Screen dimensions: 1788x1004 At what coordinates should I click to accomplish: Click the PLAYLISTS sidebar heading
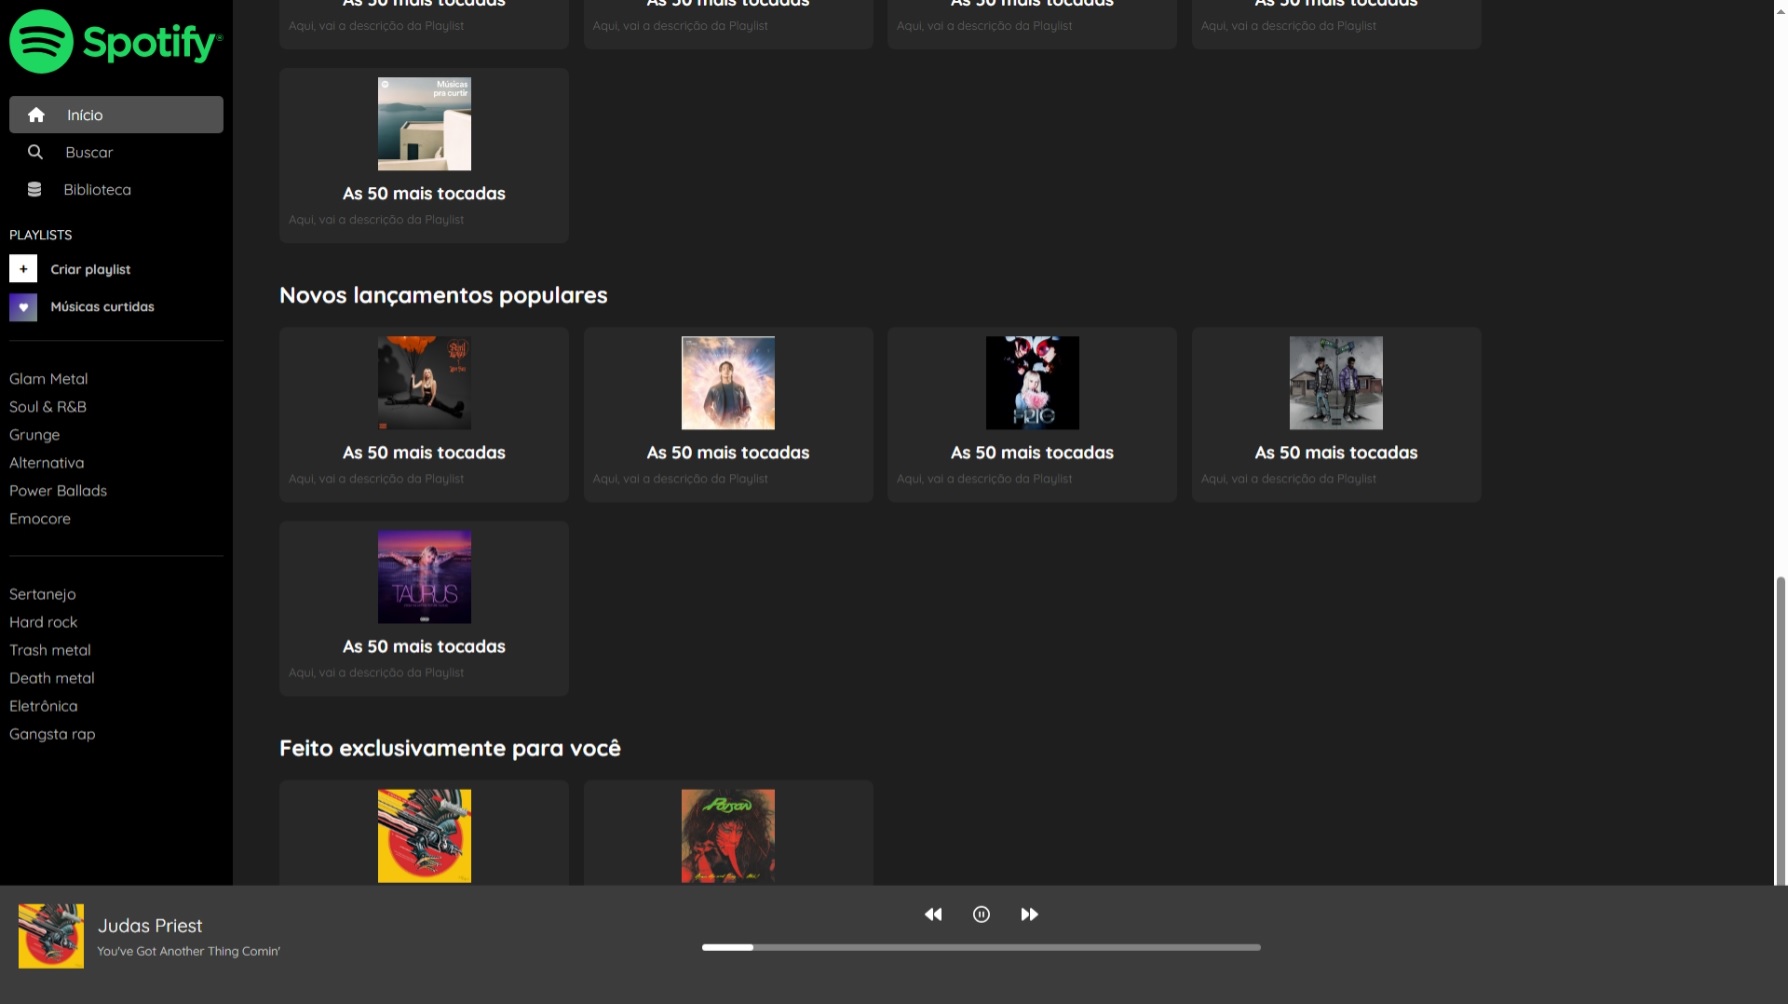40,235
